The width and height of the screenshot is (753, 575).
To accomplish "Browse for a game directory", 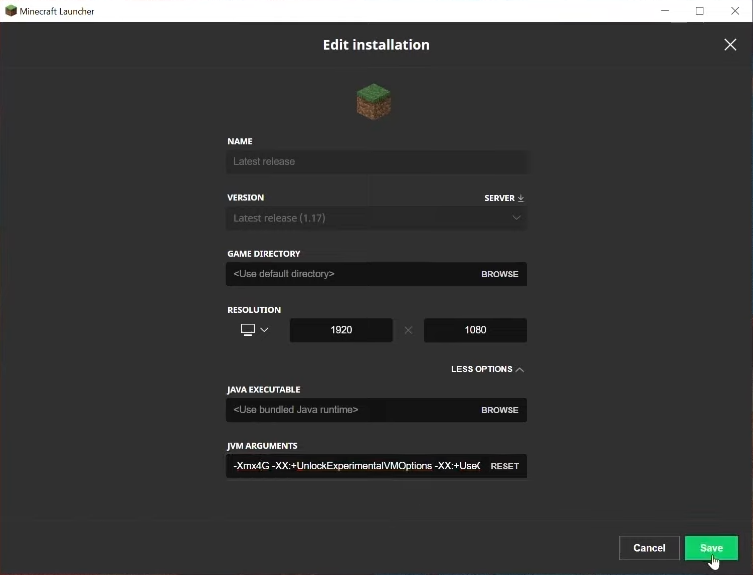I will 499,274.
